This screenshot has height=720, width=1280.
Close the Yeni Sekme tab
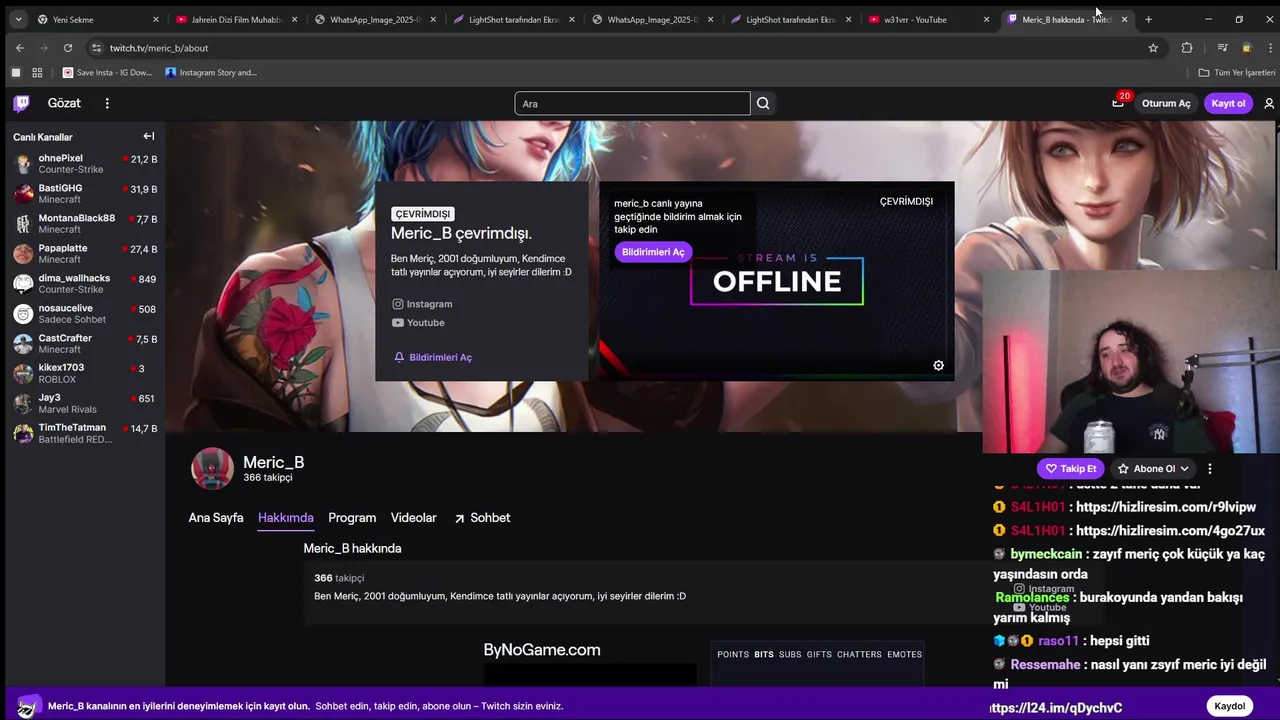tap(155, 19)
